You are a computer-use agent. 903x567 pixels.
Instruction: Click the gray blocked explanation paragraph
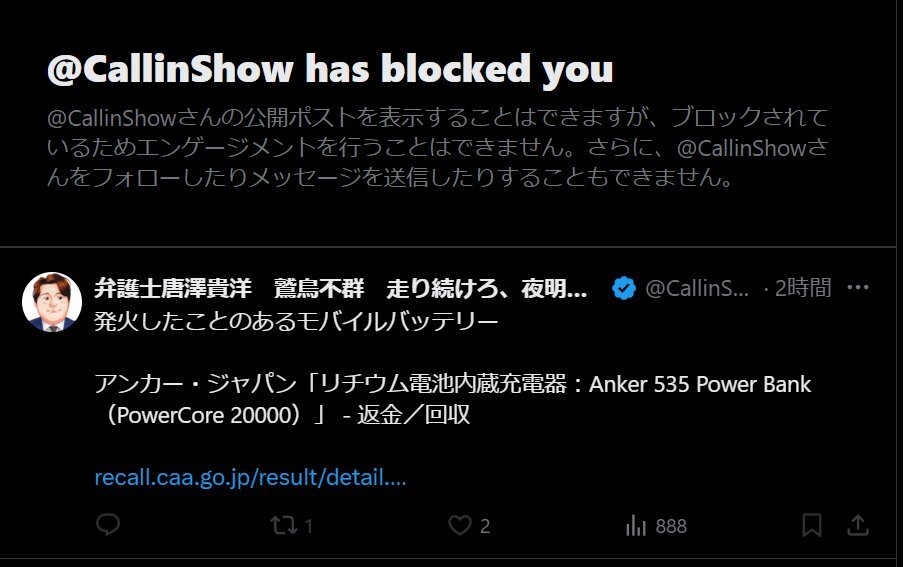click(438, 147)
